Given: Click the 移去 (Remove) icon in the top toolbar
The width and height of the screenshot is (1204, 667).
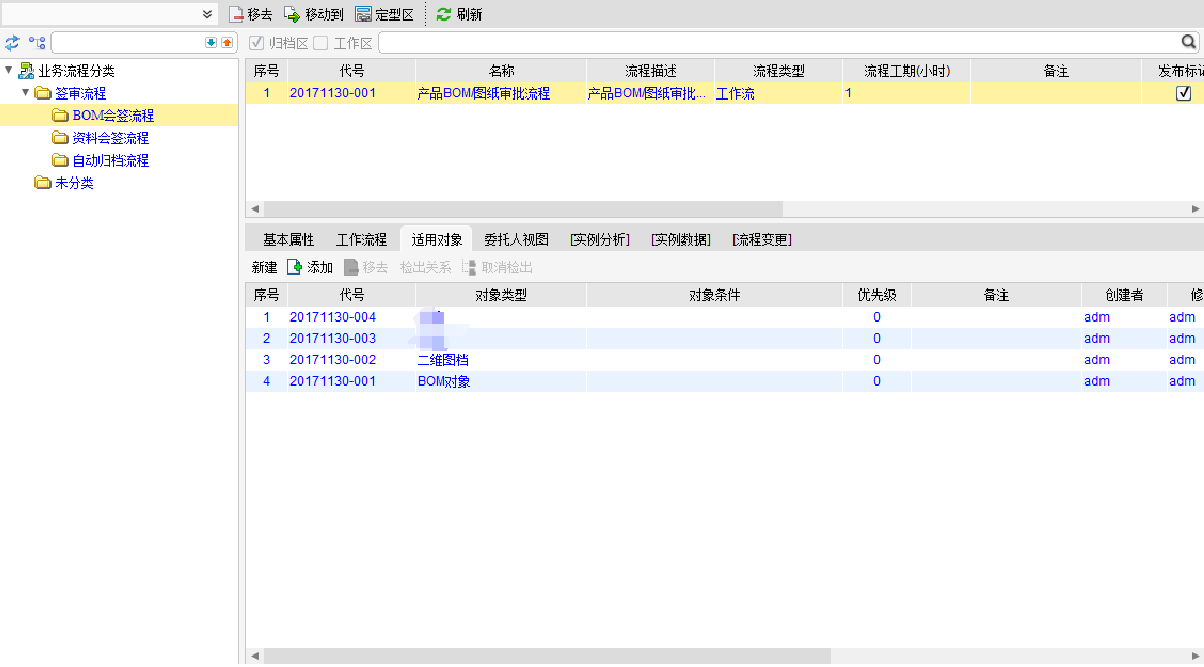Looking at the screenshot, I should pyautogui.click(x=237, y=15).
